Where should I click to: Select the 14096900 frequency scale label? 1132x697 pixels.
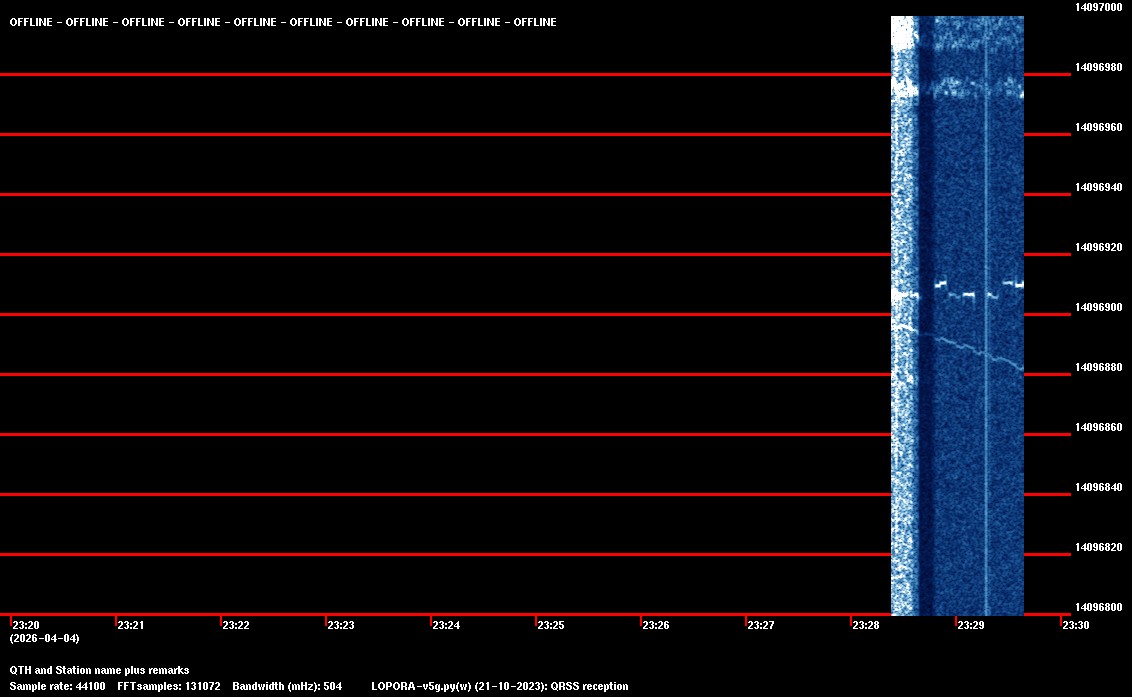coord(1098,308)
